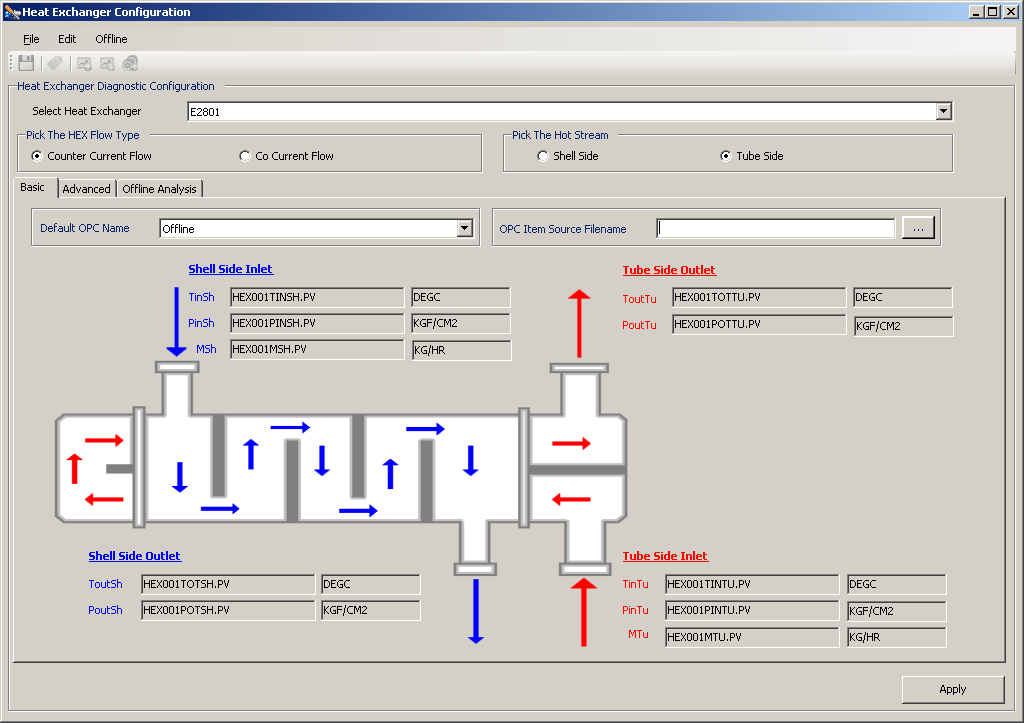The height and width of the screenshot is (723, 1024).
Task: Click the chart download toolbar icon
Action: [107, 62]
